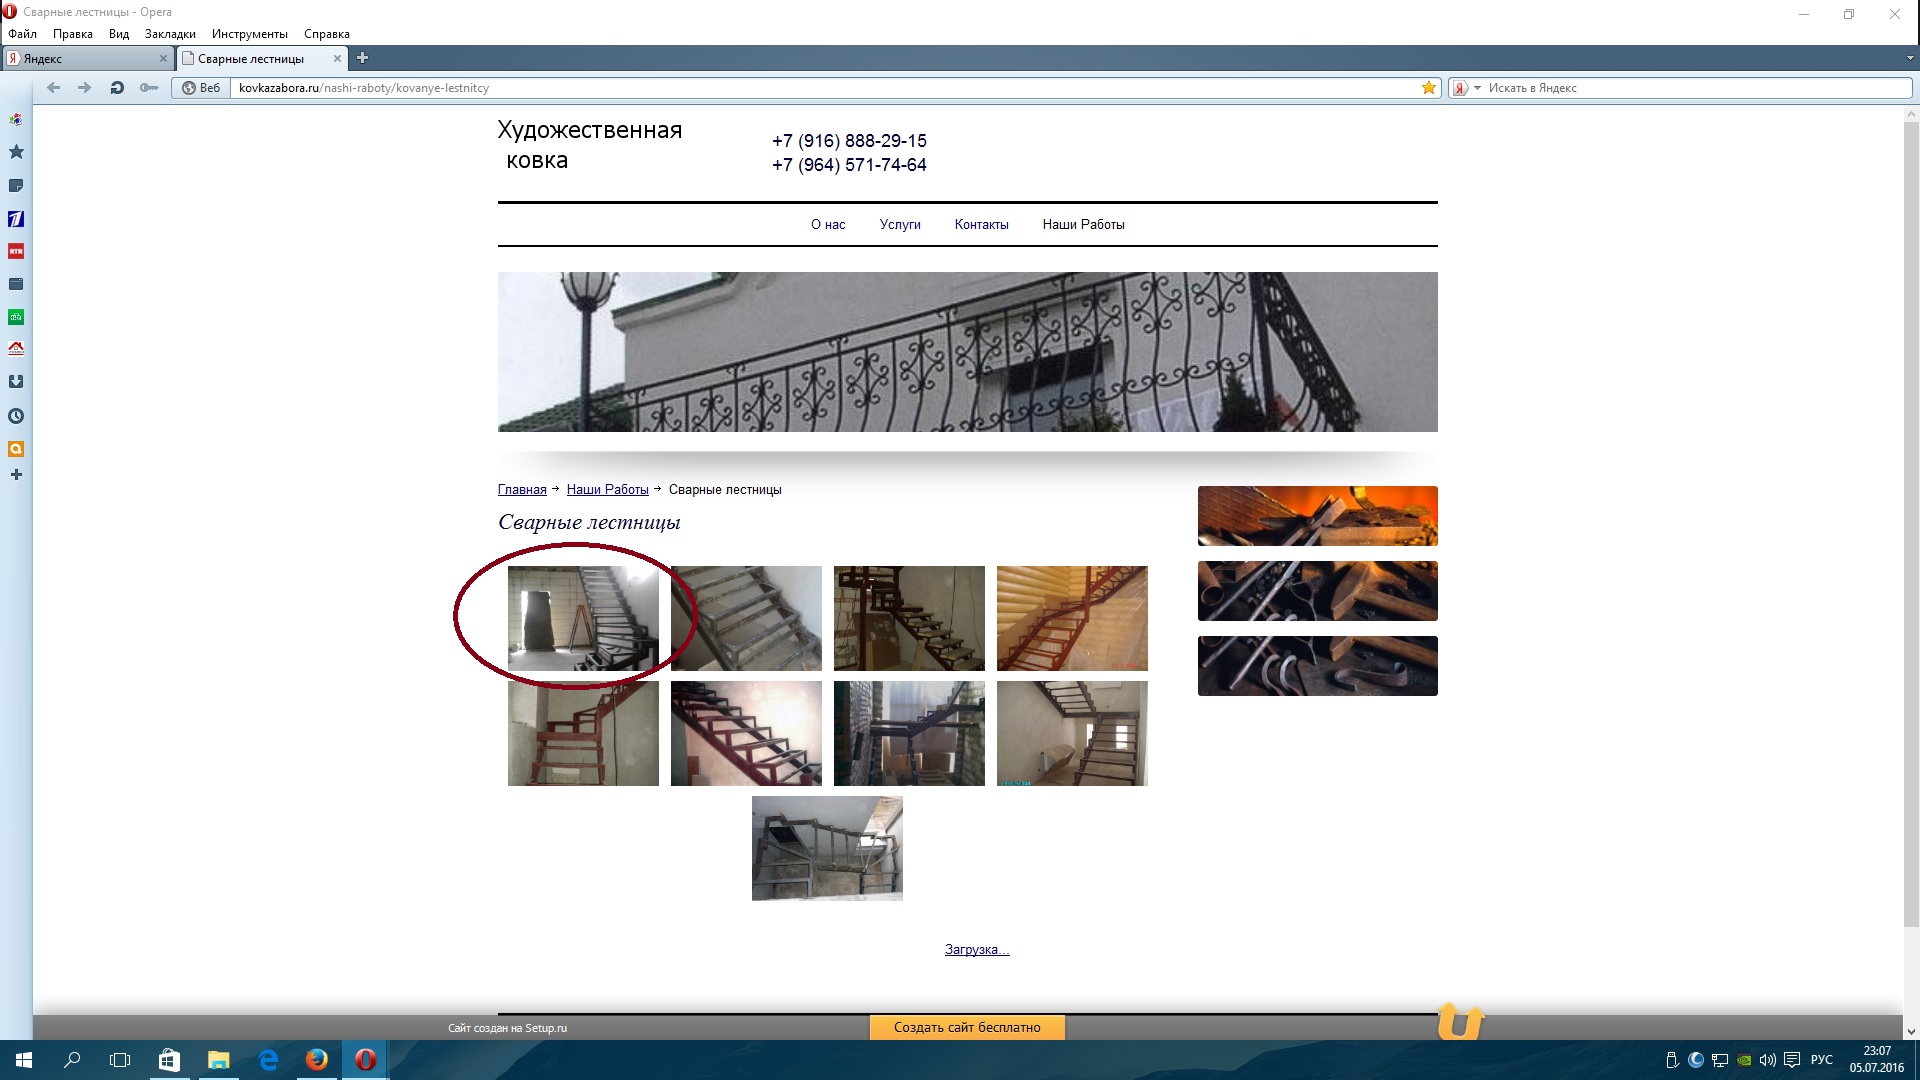This screenshot has height=1080, width=1920.
Task: Open the orange search panel in the sidebar
Action: click(x=16, y=449)
